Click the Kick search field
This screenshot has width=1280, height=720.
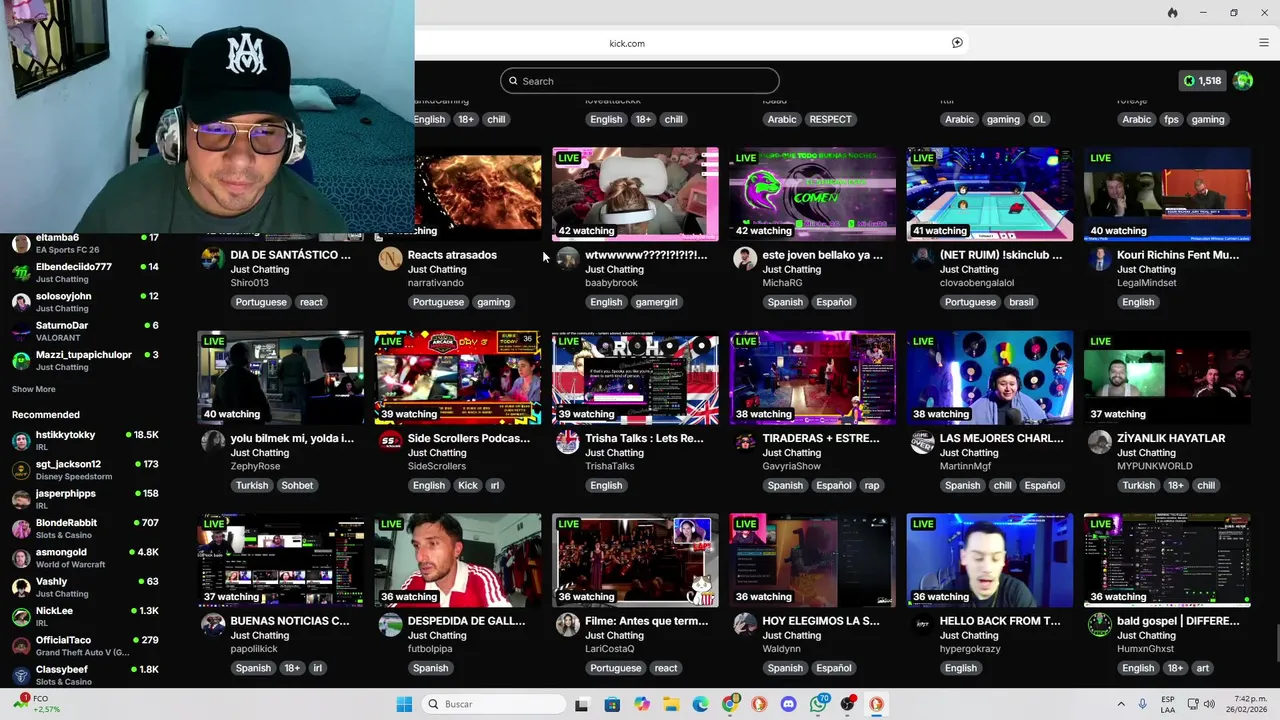[640, 81]
